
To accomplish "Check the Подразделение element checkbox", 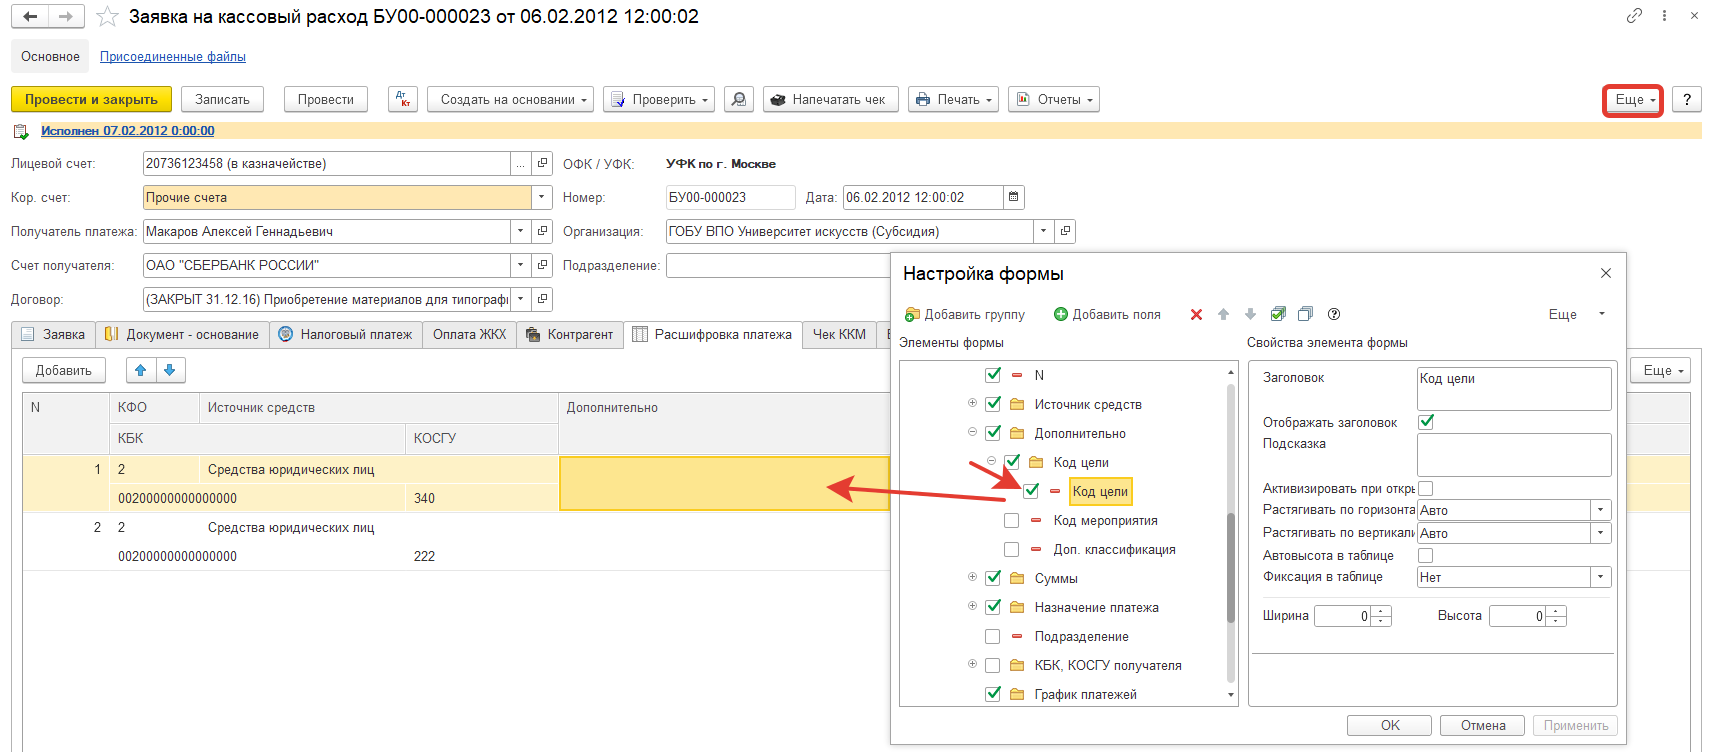I will [x=993, y=636].
